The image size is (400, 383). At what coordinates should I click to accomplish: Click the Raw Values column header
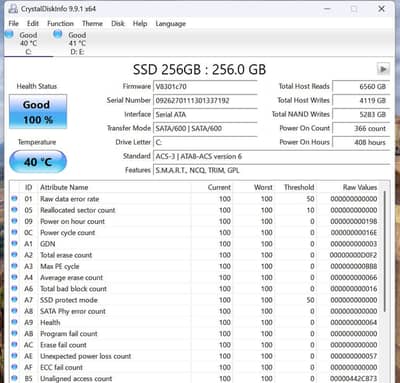(349, 187)
